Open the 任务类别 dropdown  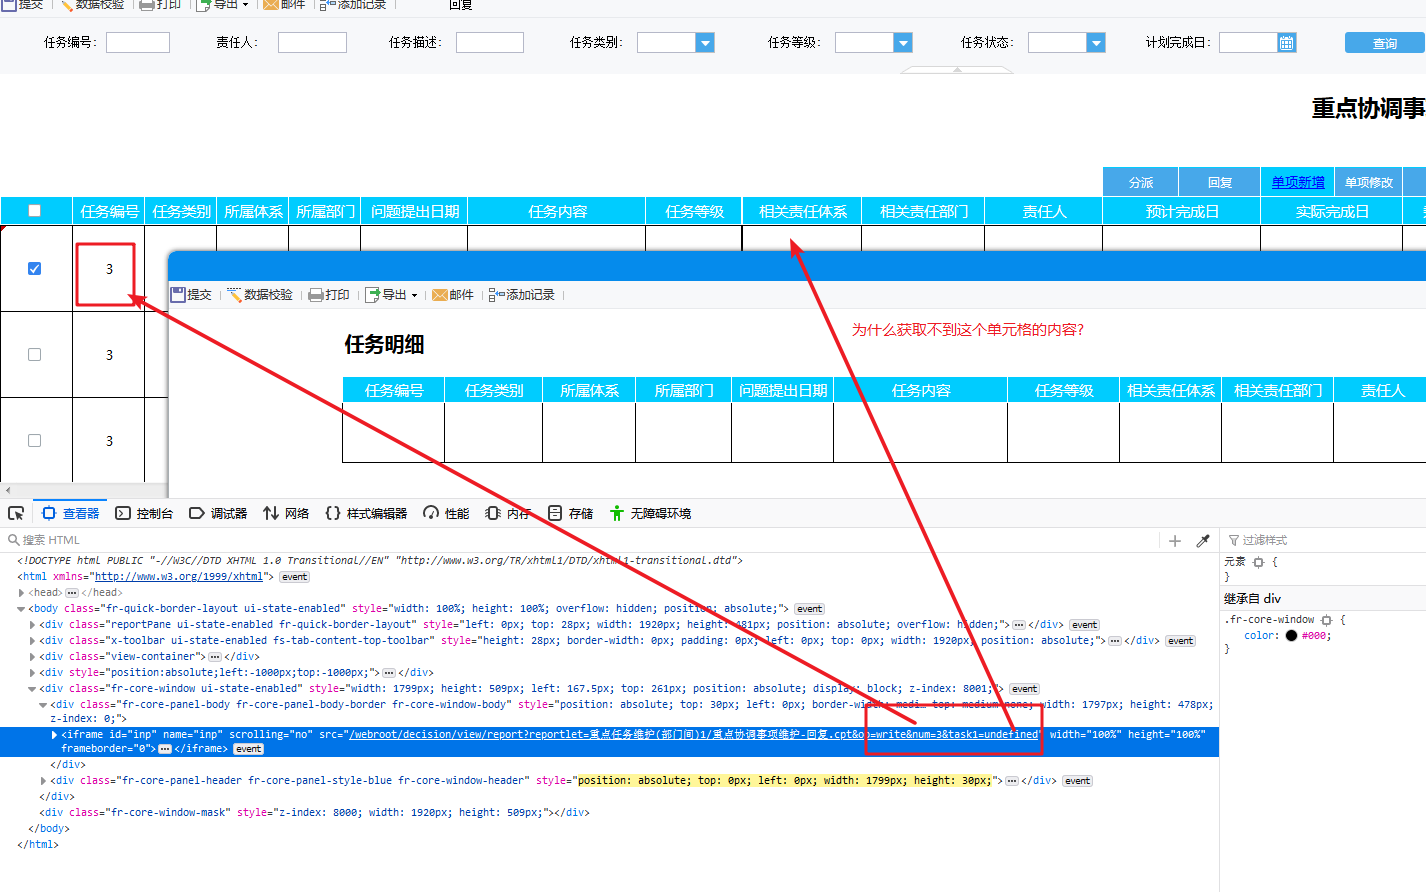pos(705,42)
